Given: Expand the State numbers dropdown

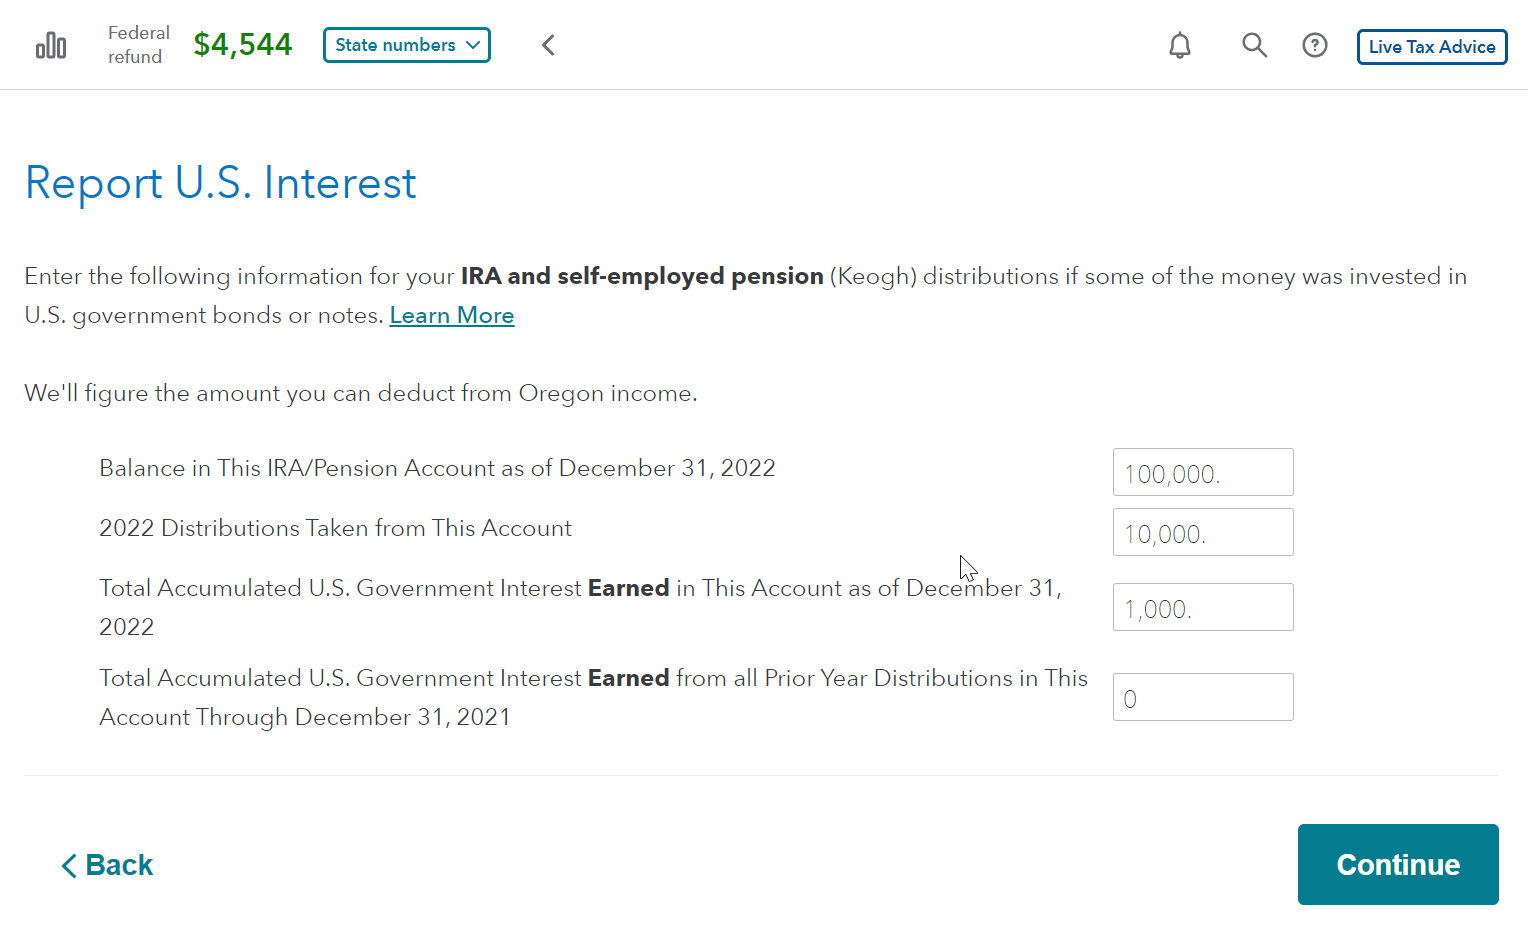Looking at the screenshot, I should tap(407, 45).
